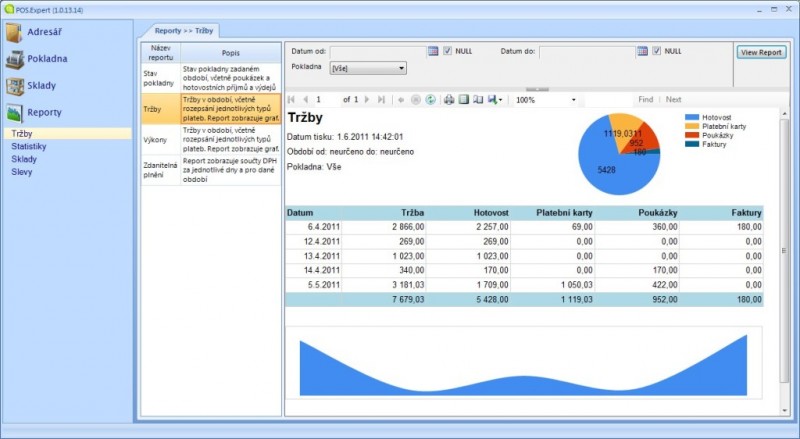Go to next report page
Image resolution: width=800 pixels, height=439 pixels.
tap(368, 100)
